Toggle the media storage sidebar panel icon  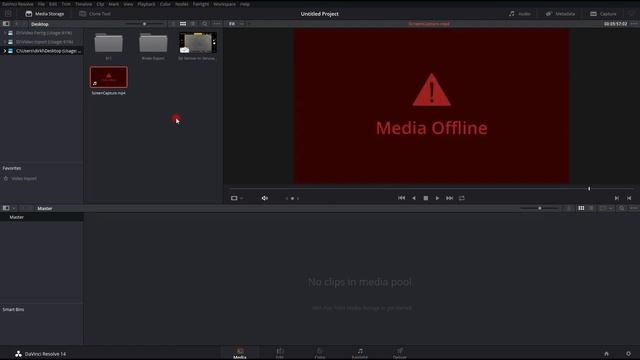[x=6, y=24]
